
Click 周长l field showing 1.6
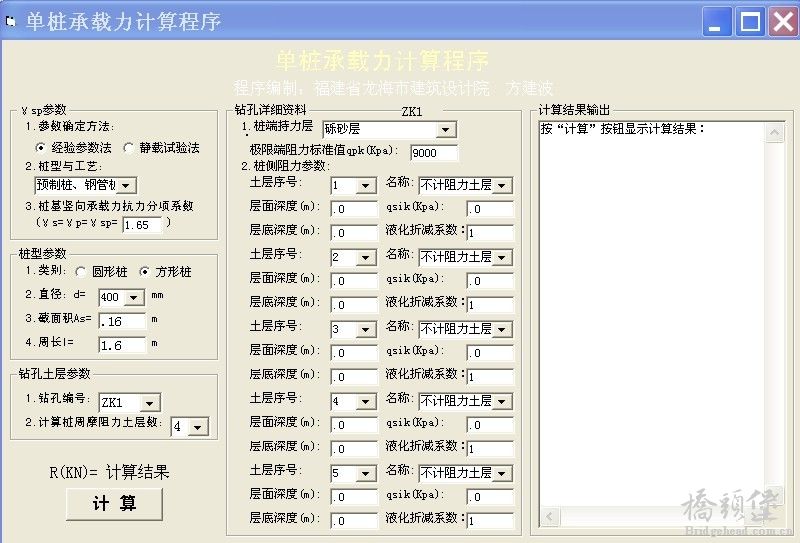[x=122, y=345]
